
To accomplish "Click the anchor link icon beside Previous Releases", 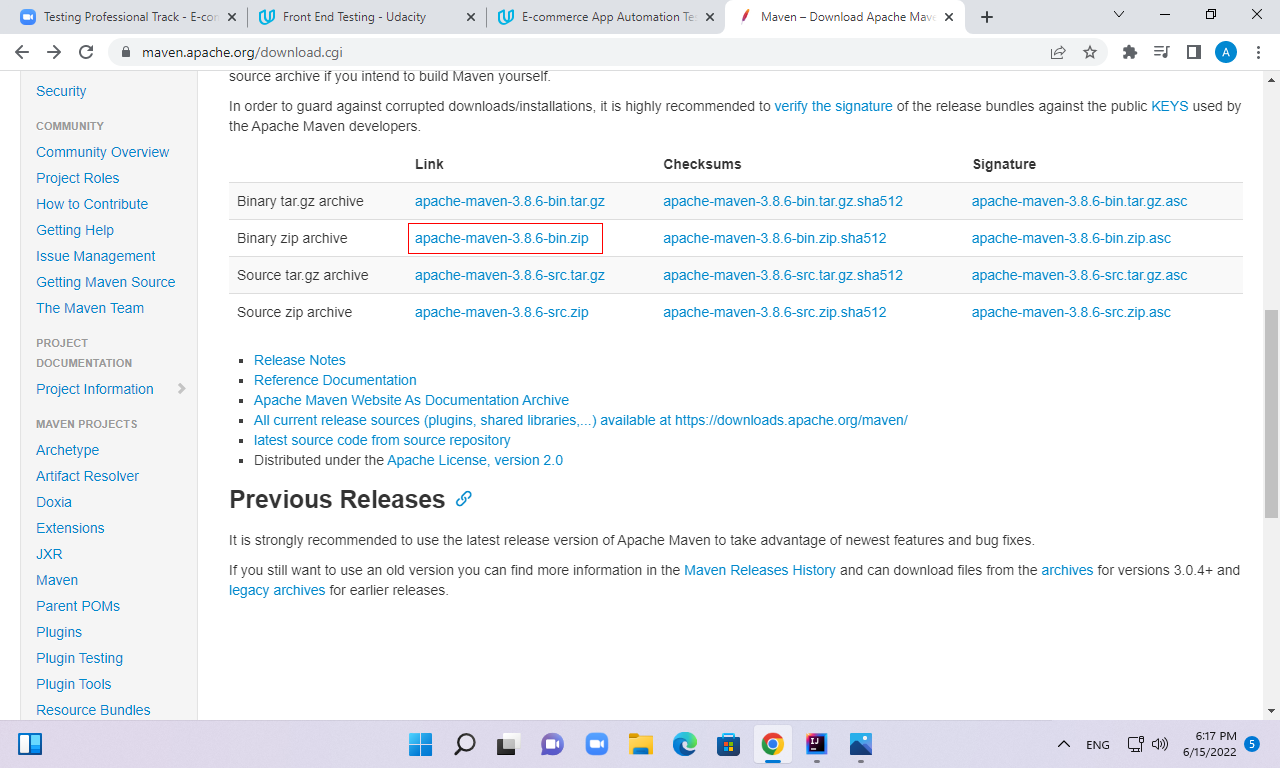I will click(464, 498).
